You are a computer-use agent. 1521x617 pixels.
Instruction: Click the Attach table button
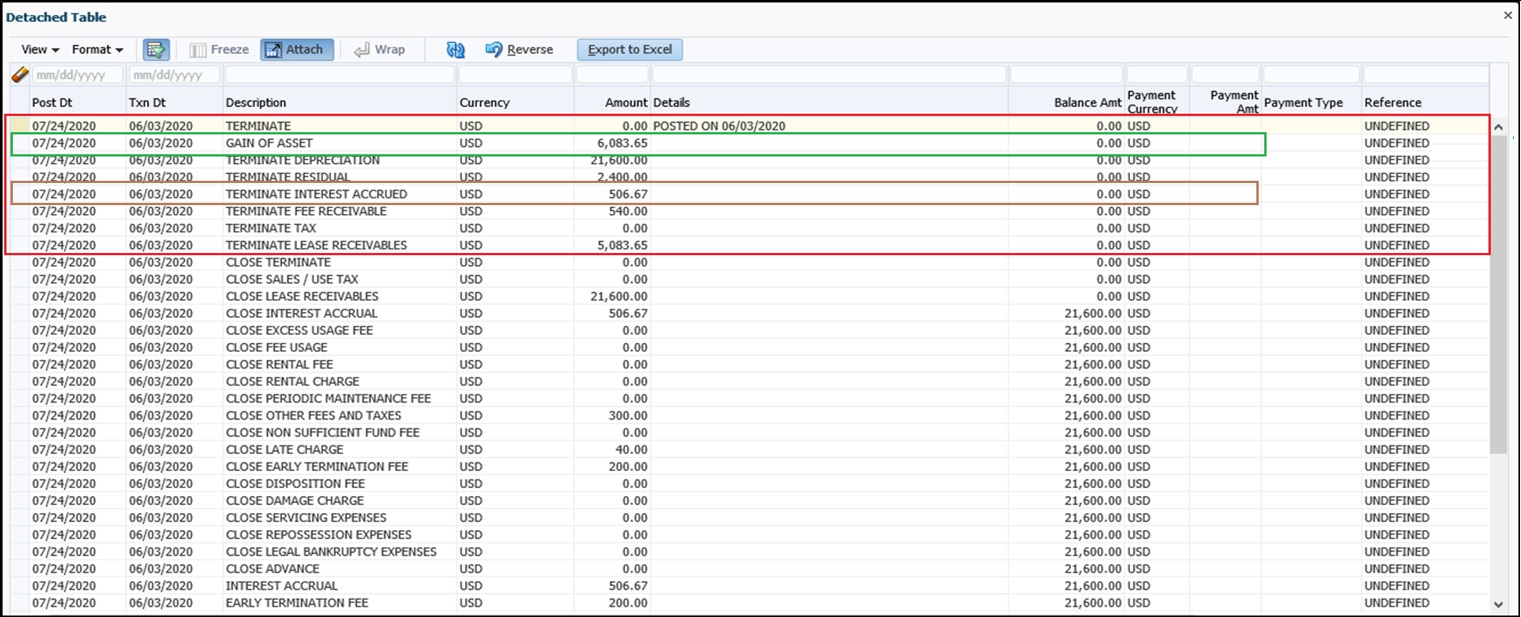point(297,50)
